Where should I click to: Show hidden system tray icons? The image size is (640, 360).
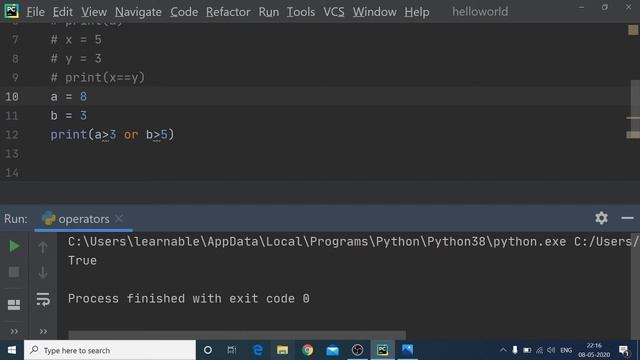(503, 350)
